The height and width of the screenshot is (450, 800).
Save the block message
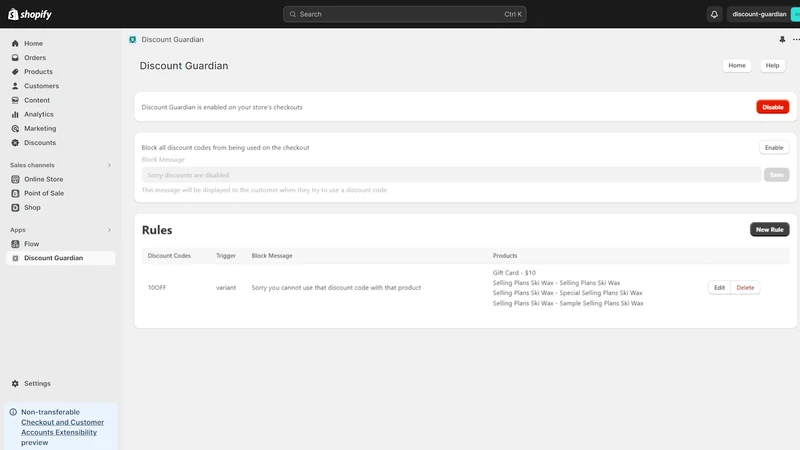(777, 175)
